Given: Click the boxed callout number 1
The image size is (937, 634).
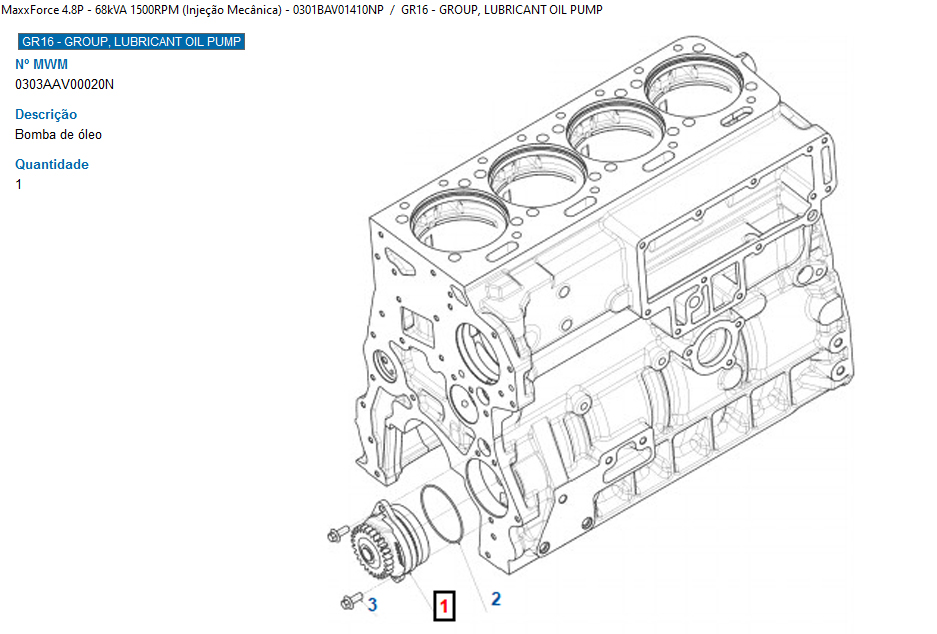Looking at the screenshot, I should (x=445, y=605).
